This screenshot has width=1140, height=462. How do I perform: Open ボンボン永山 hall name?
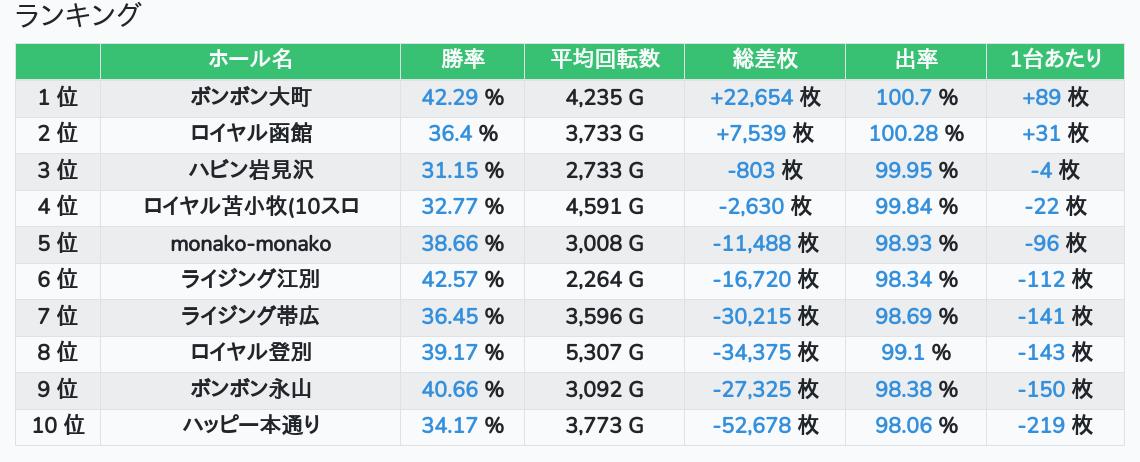pos(250,389)
